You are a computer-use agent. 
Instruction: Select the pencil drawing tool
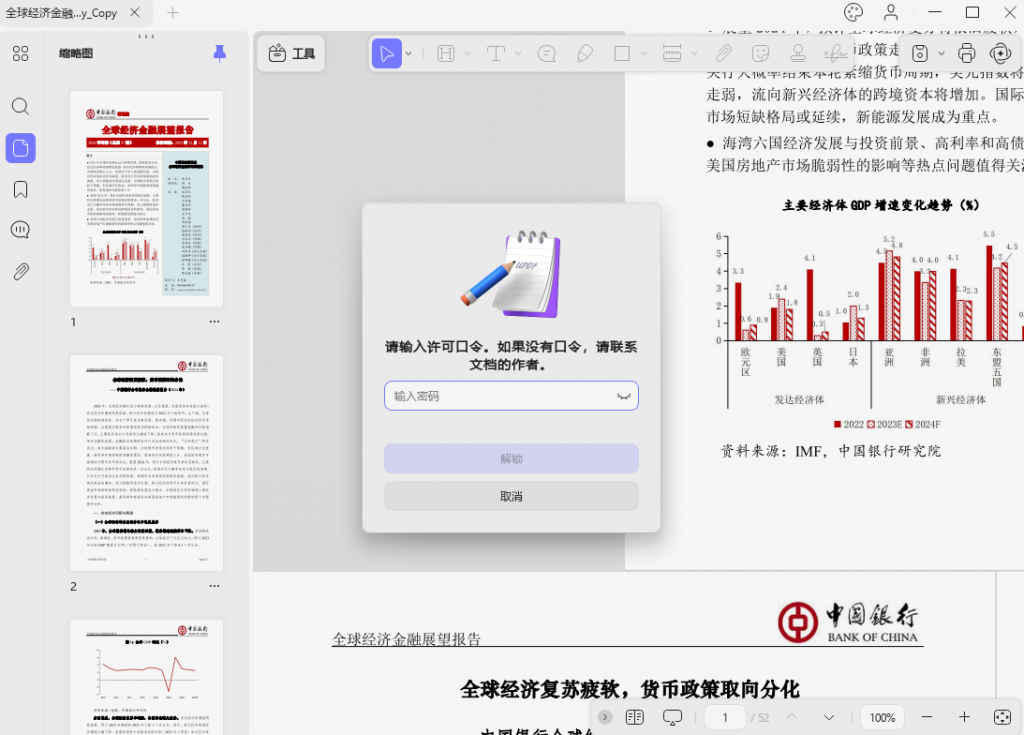point(584,53)
